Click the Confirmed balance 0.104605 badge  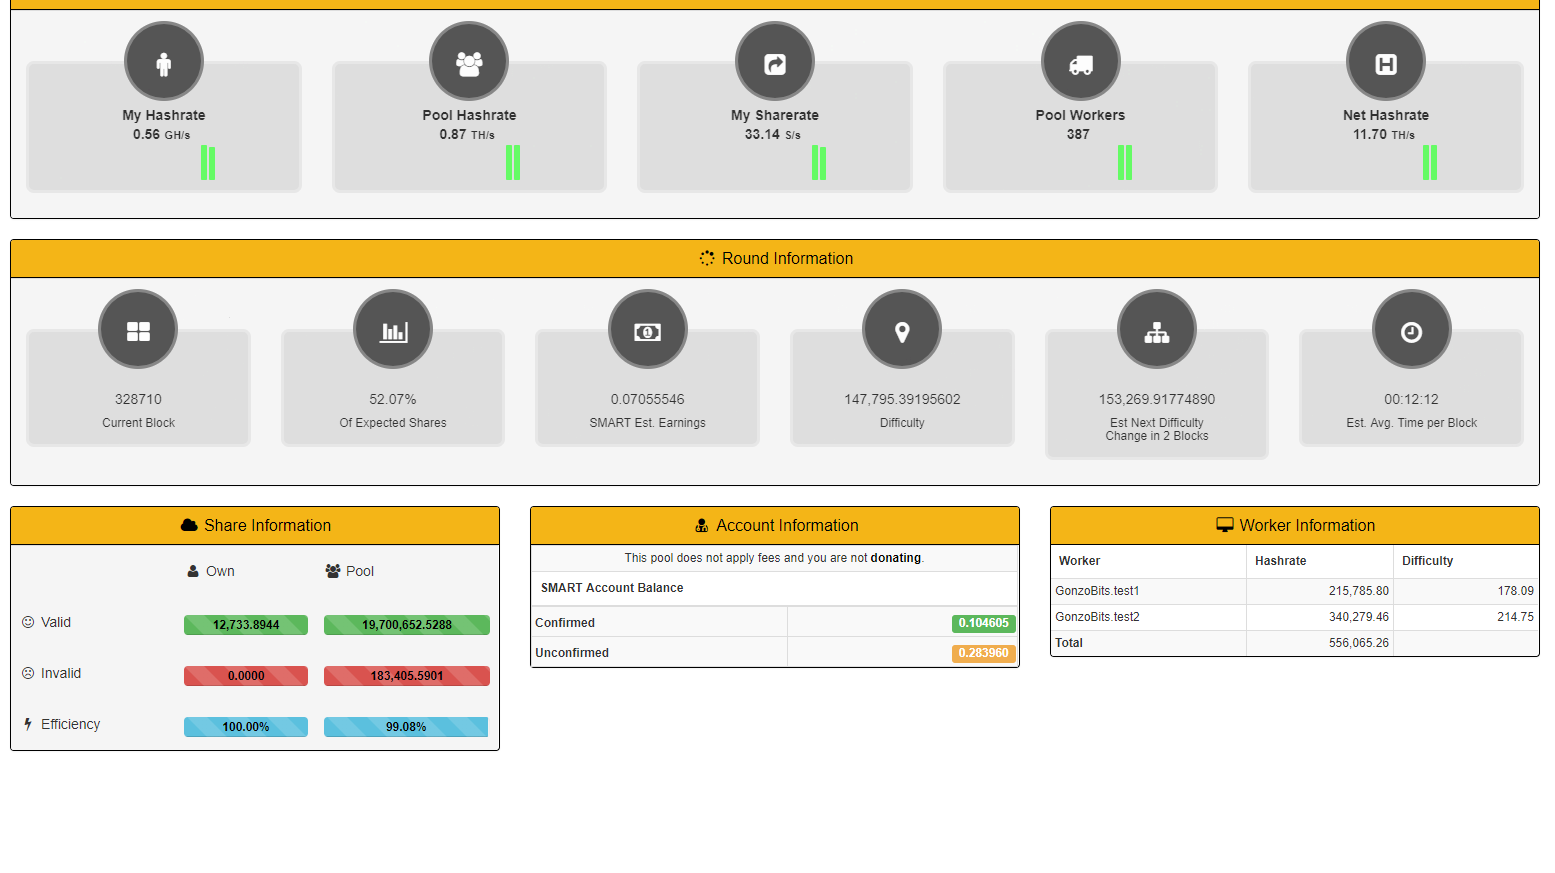coord(983,623)
